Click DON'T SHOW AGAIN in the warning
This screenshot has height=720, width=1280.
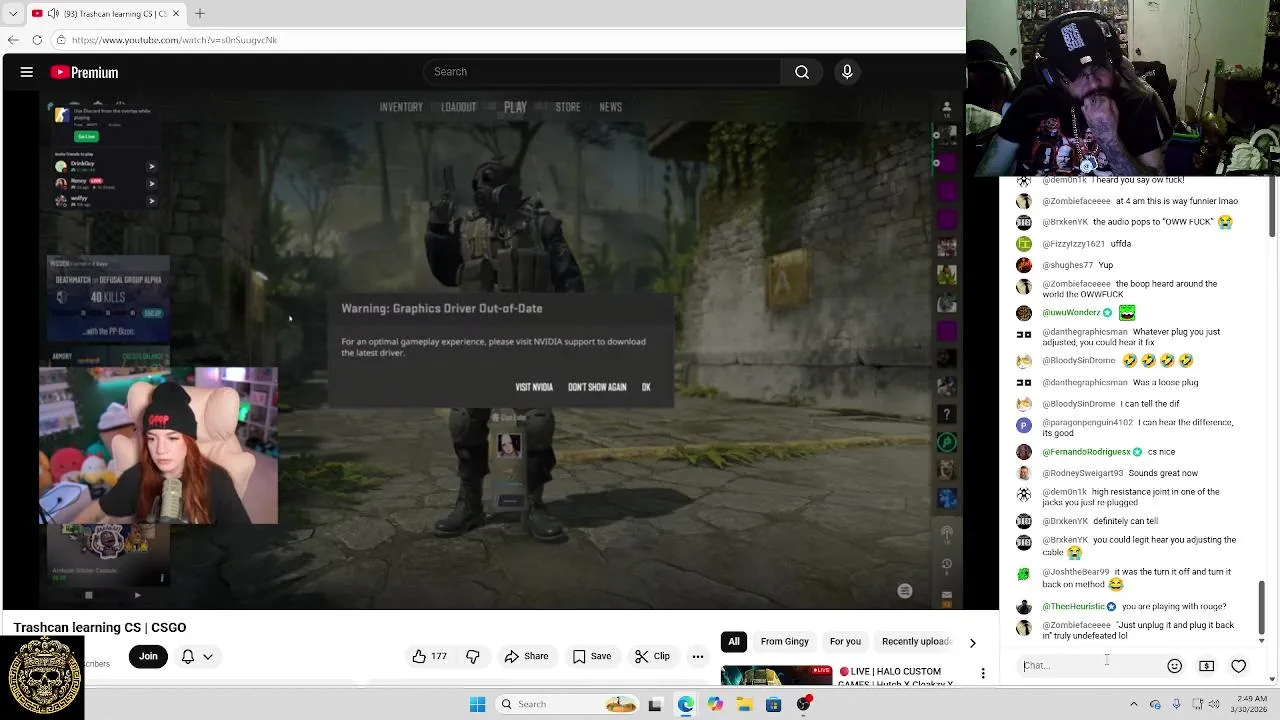click(597, 387)
